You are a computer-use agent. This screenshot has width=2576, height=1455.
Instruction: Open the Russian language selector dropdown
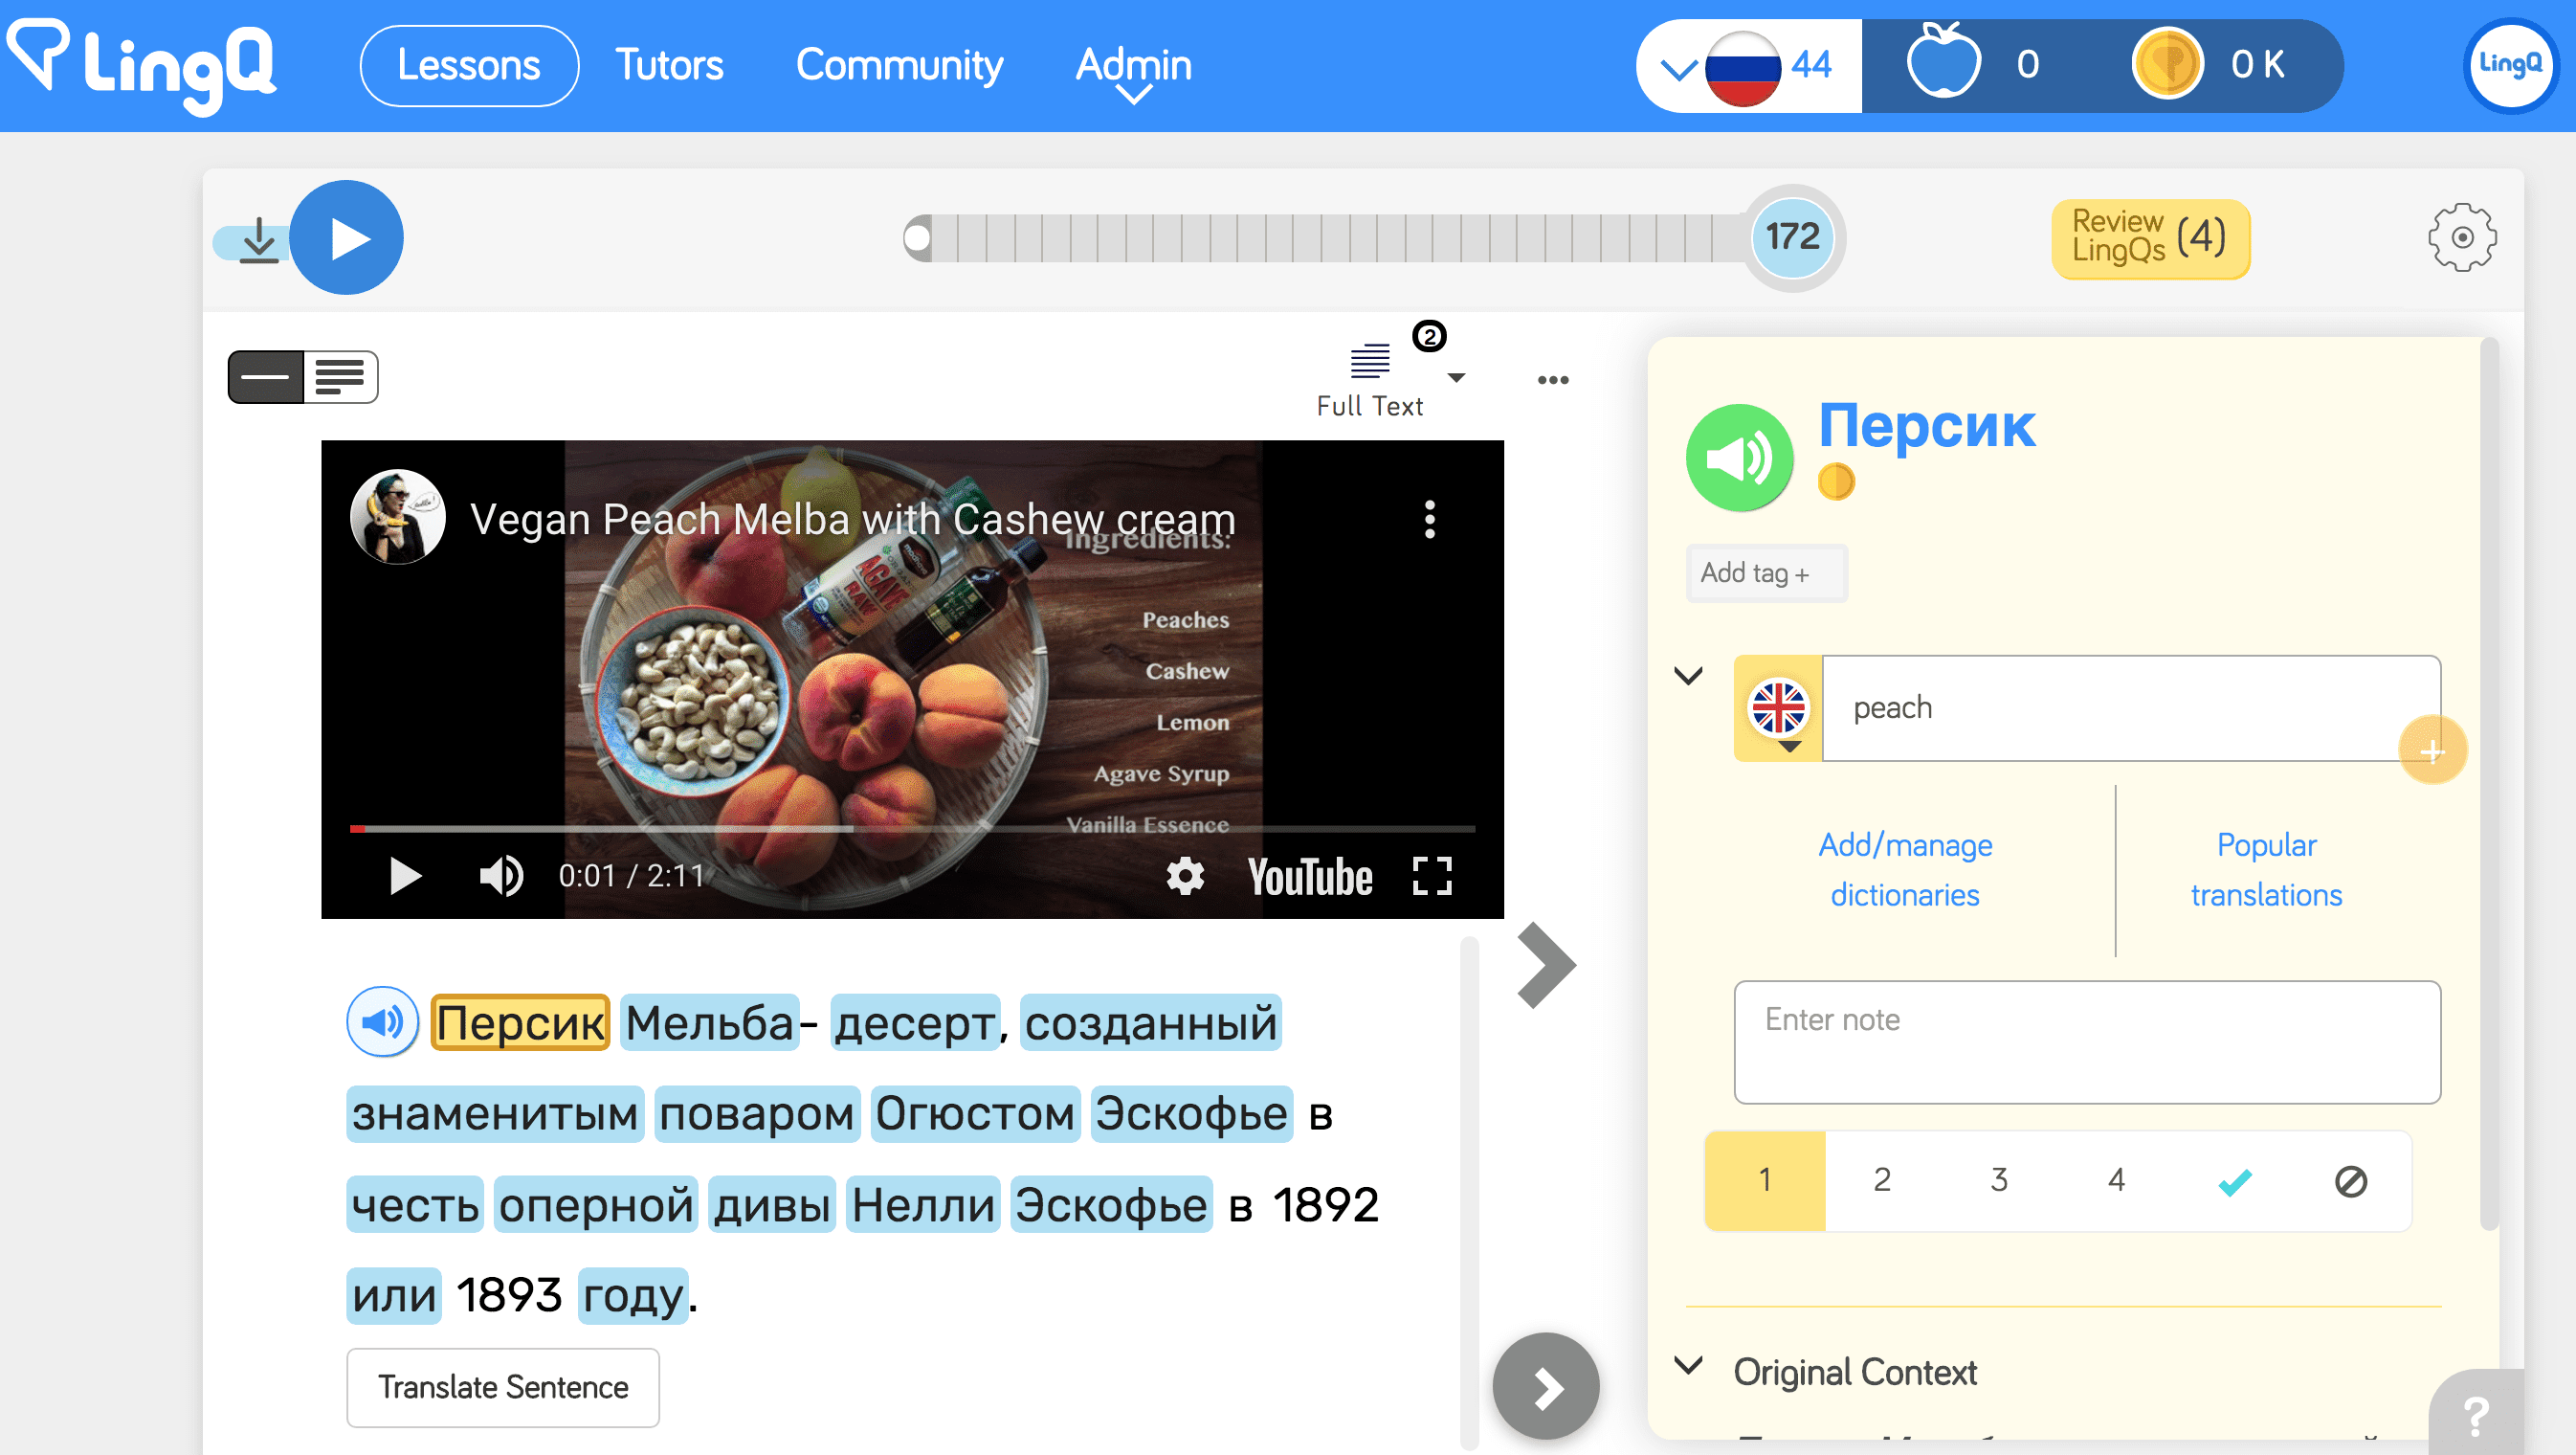[x=1678, y=68]
